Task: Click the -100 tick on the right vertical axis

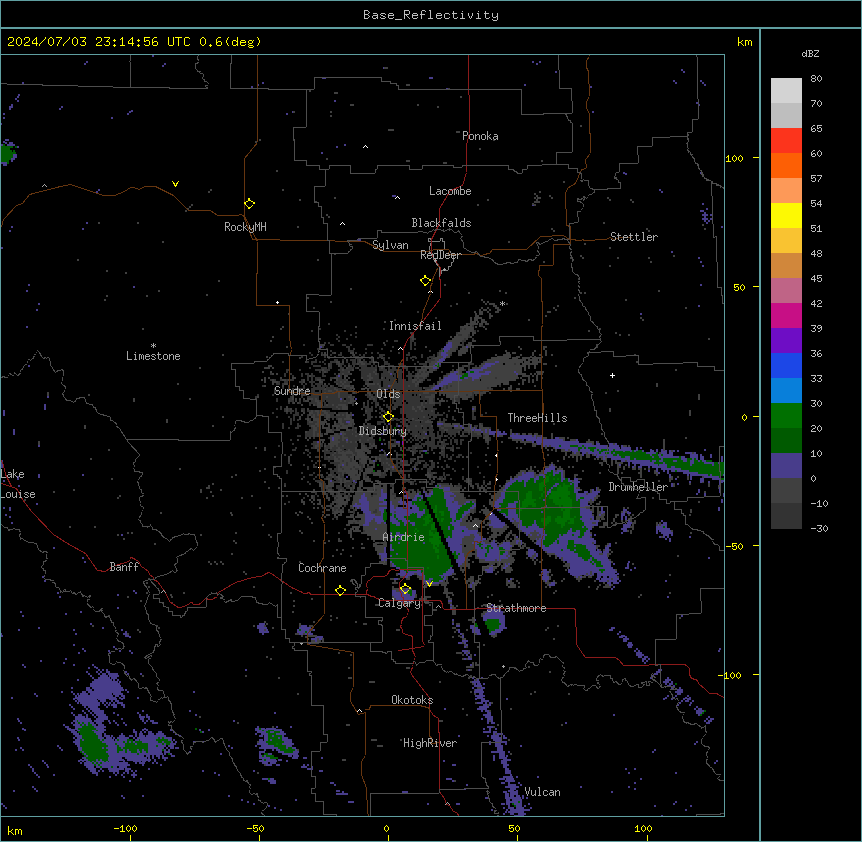Action: click(731, 675)
